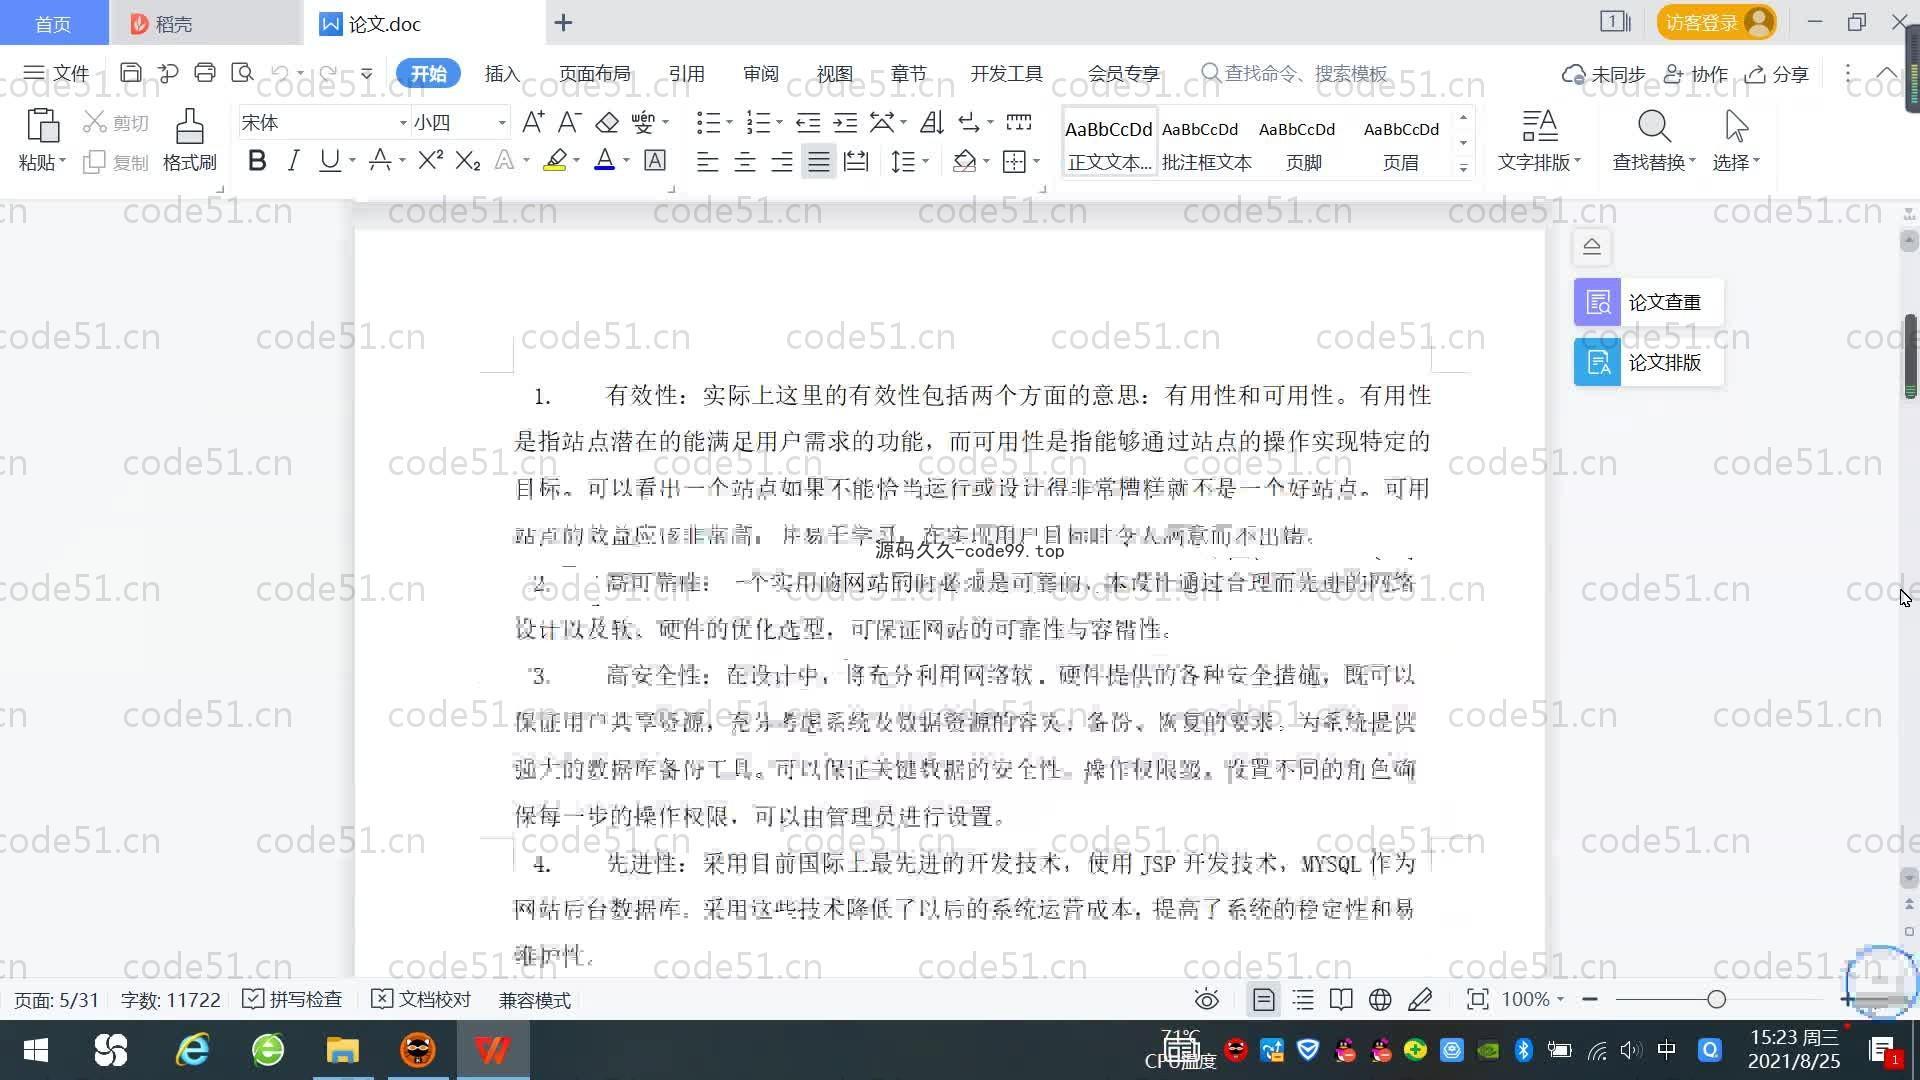Open the Page Layout (页面布局) tab

[x=594, y=73]
